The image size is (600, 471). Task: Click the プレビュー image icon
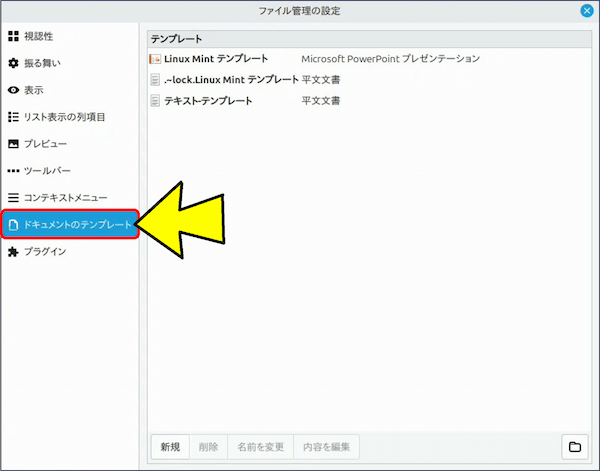13,144
